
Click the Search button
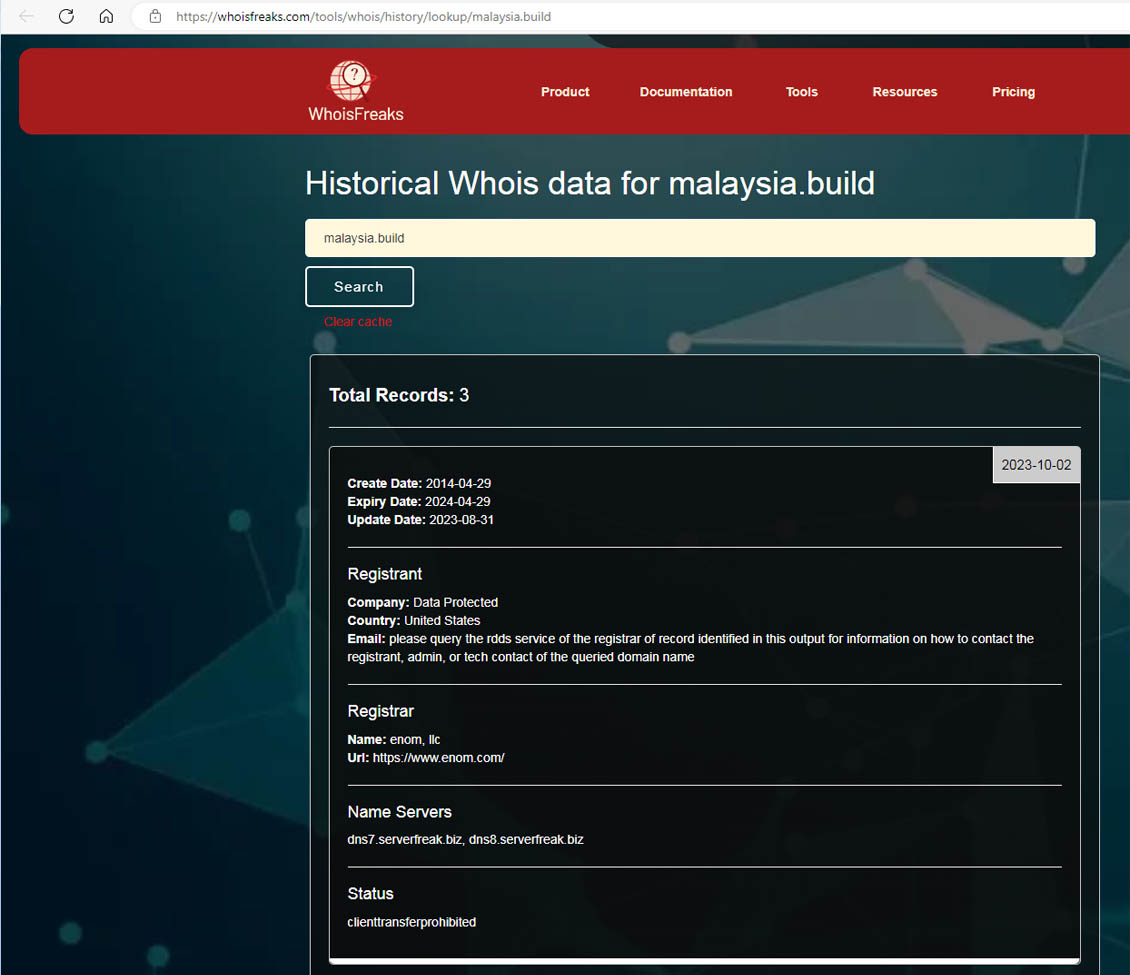coord(359,287)
